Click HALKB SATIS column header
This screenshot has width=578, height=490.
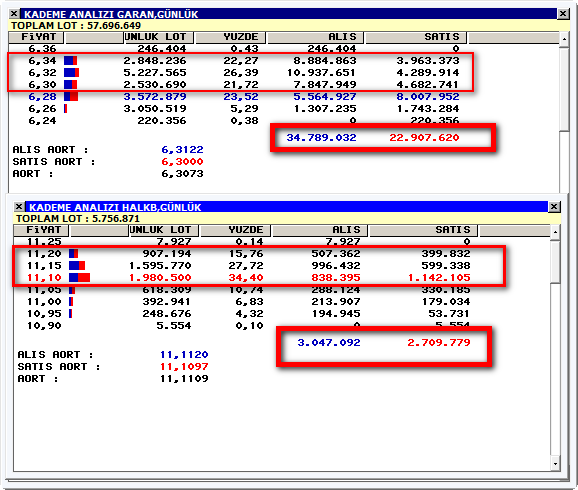pos(423,230)
